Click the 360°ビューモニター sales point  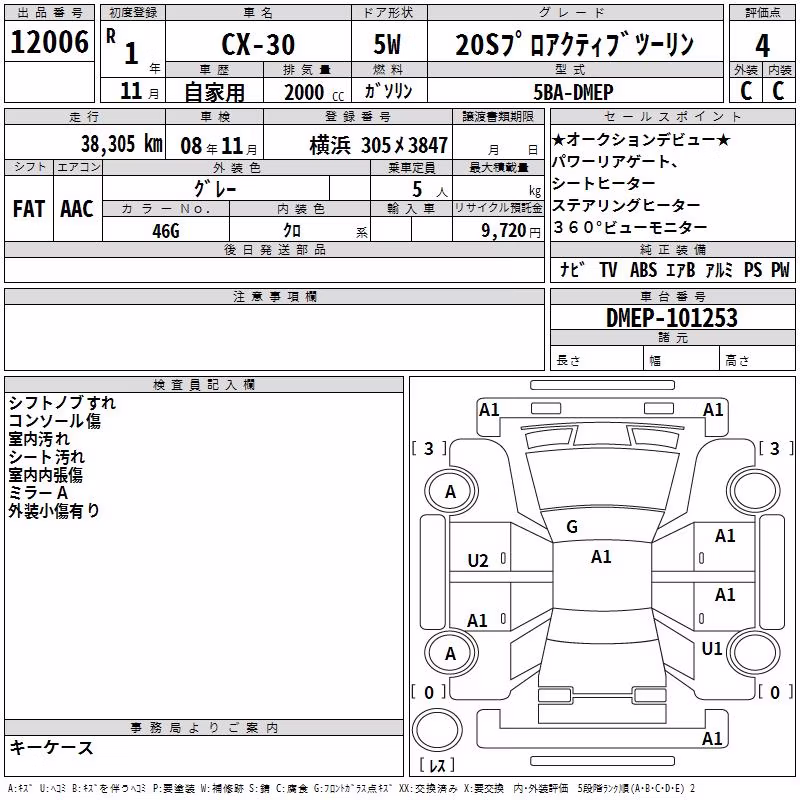[x=630, y=227]
